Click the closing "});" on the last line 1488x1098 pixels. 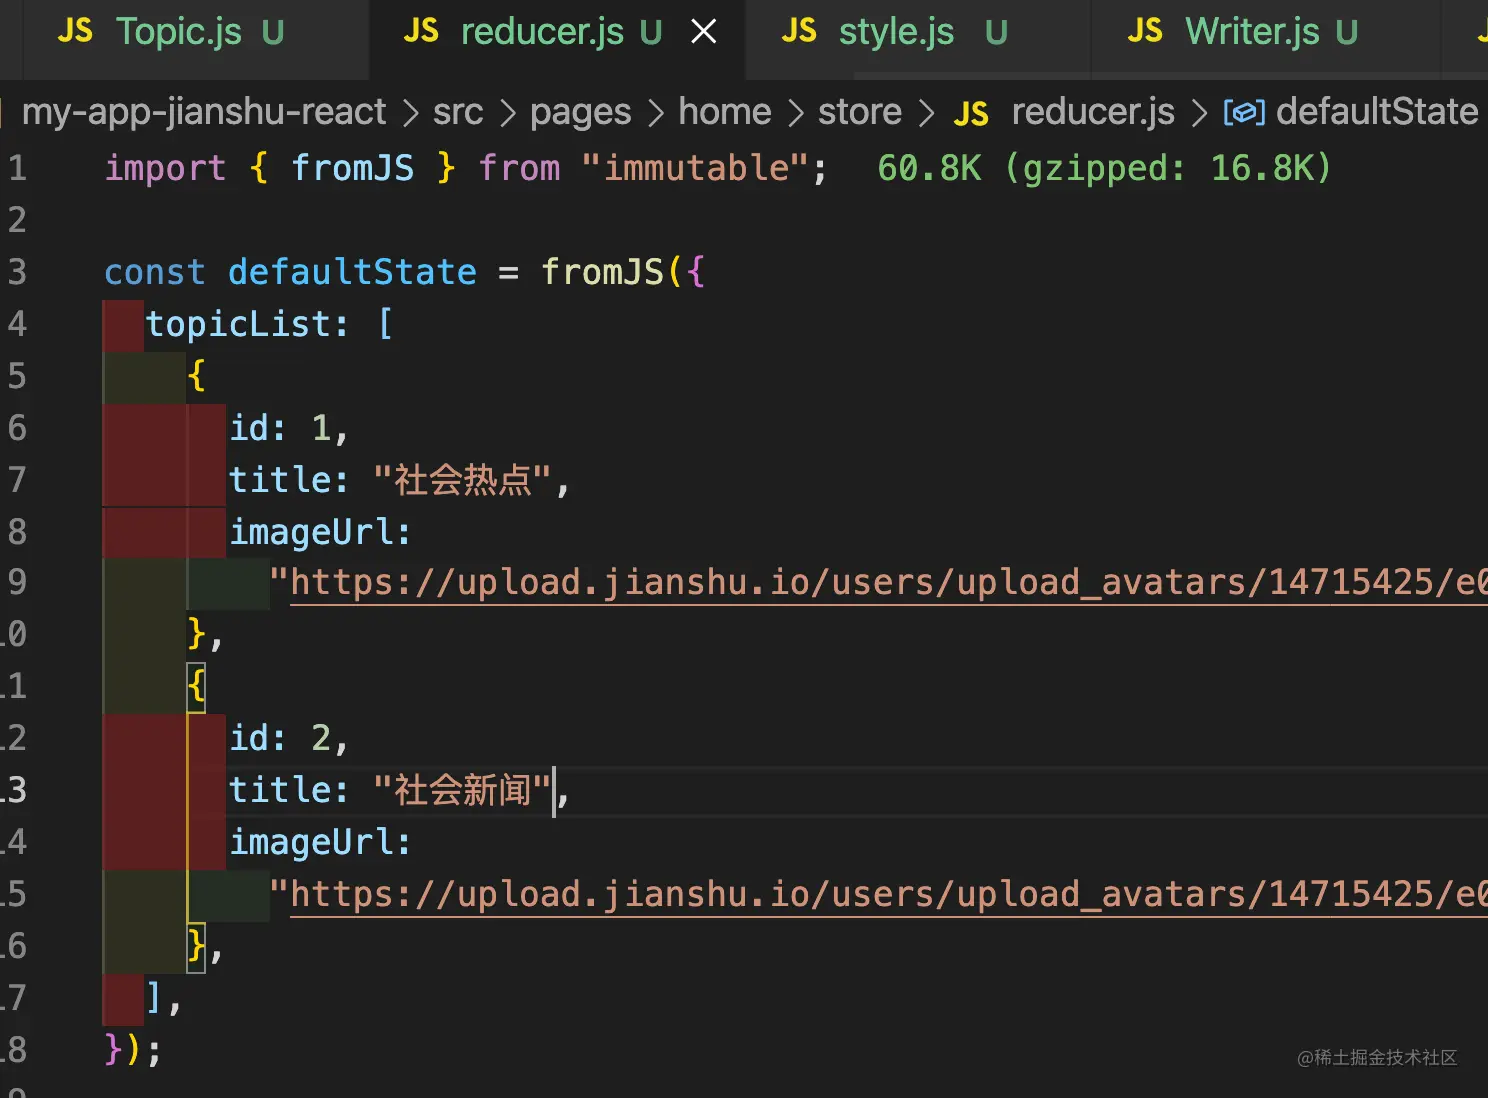[x=133, y=1050]
